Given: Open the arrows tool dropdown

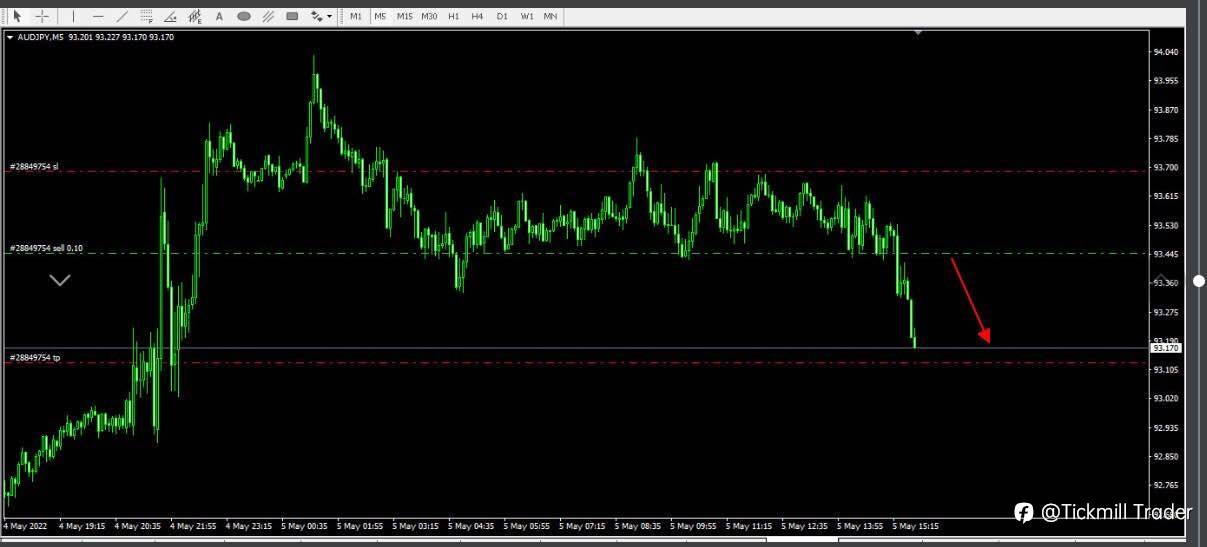Looking at the screenshot, I should 321,16.
